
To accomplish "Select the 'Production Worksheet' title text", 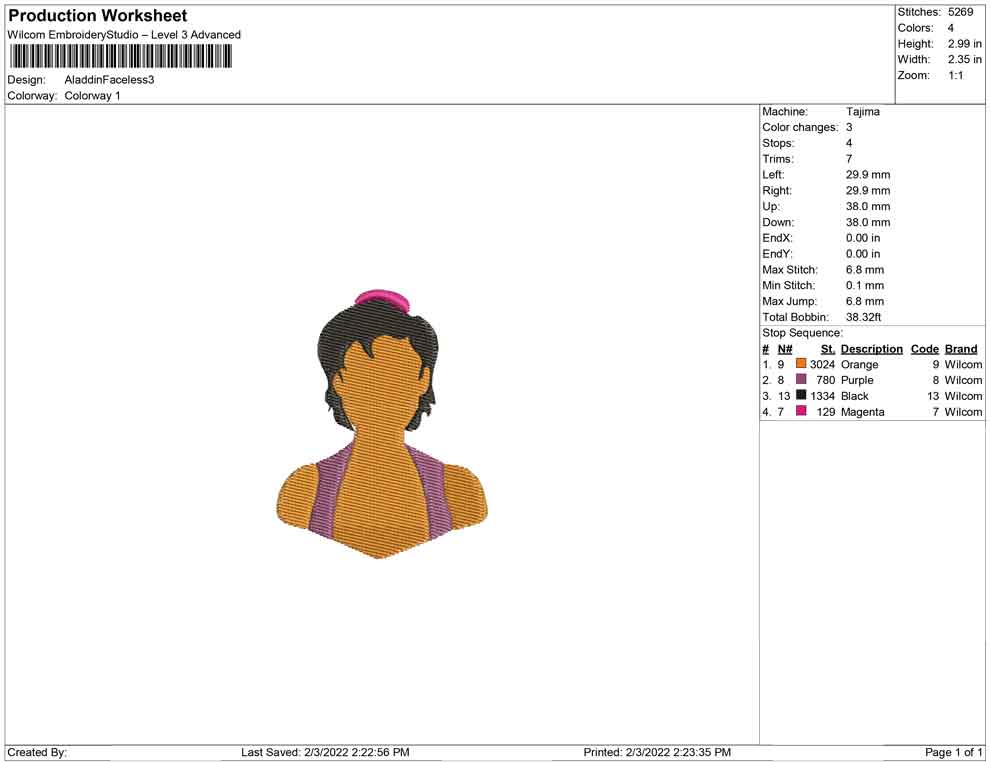I will (98, 15).
